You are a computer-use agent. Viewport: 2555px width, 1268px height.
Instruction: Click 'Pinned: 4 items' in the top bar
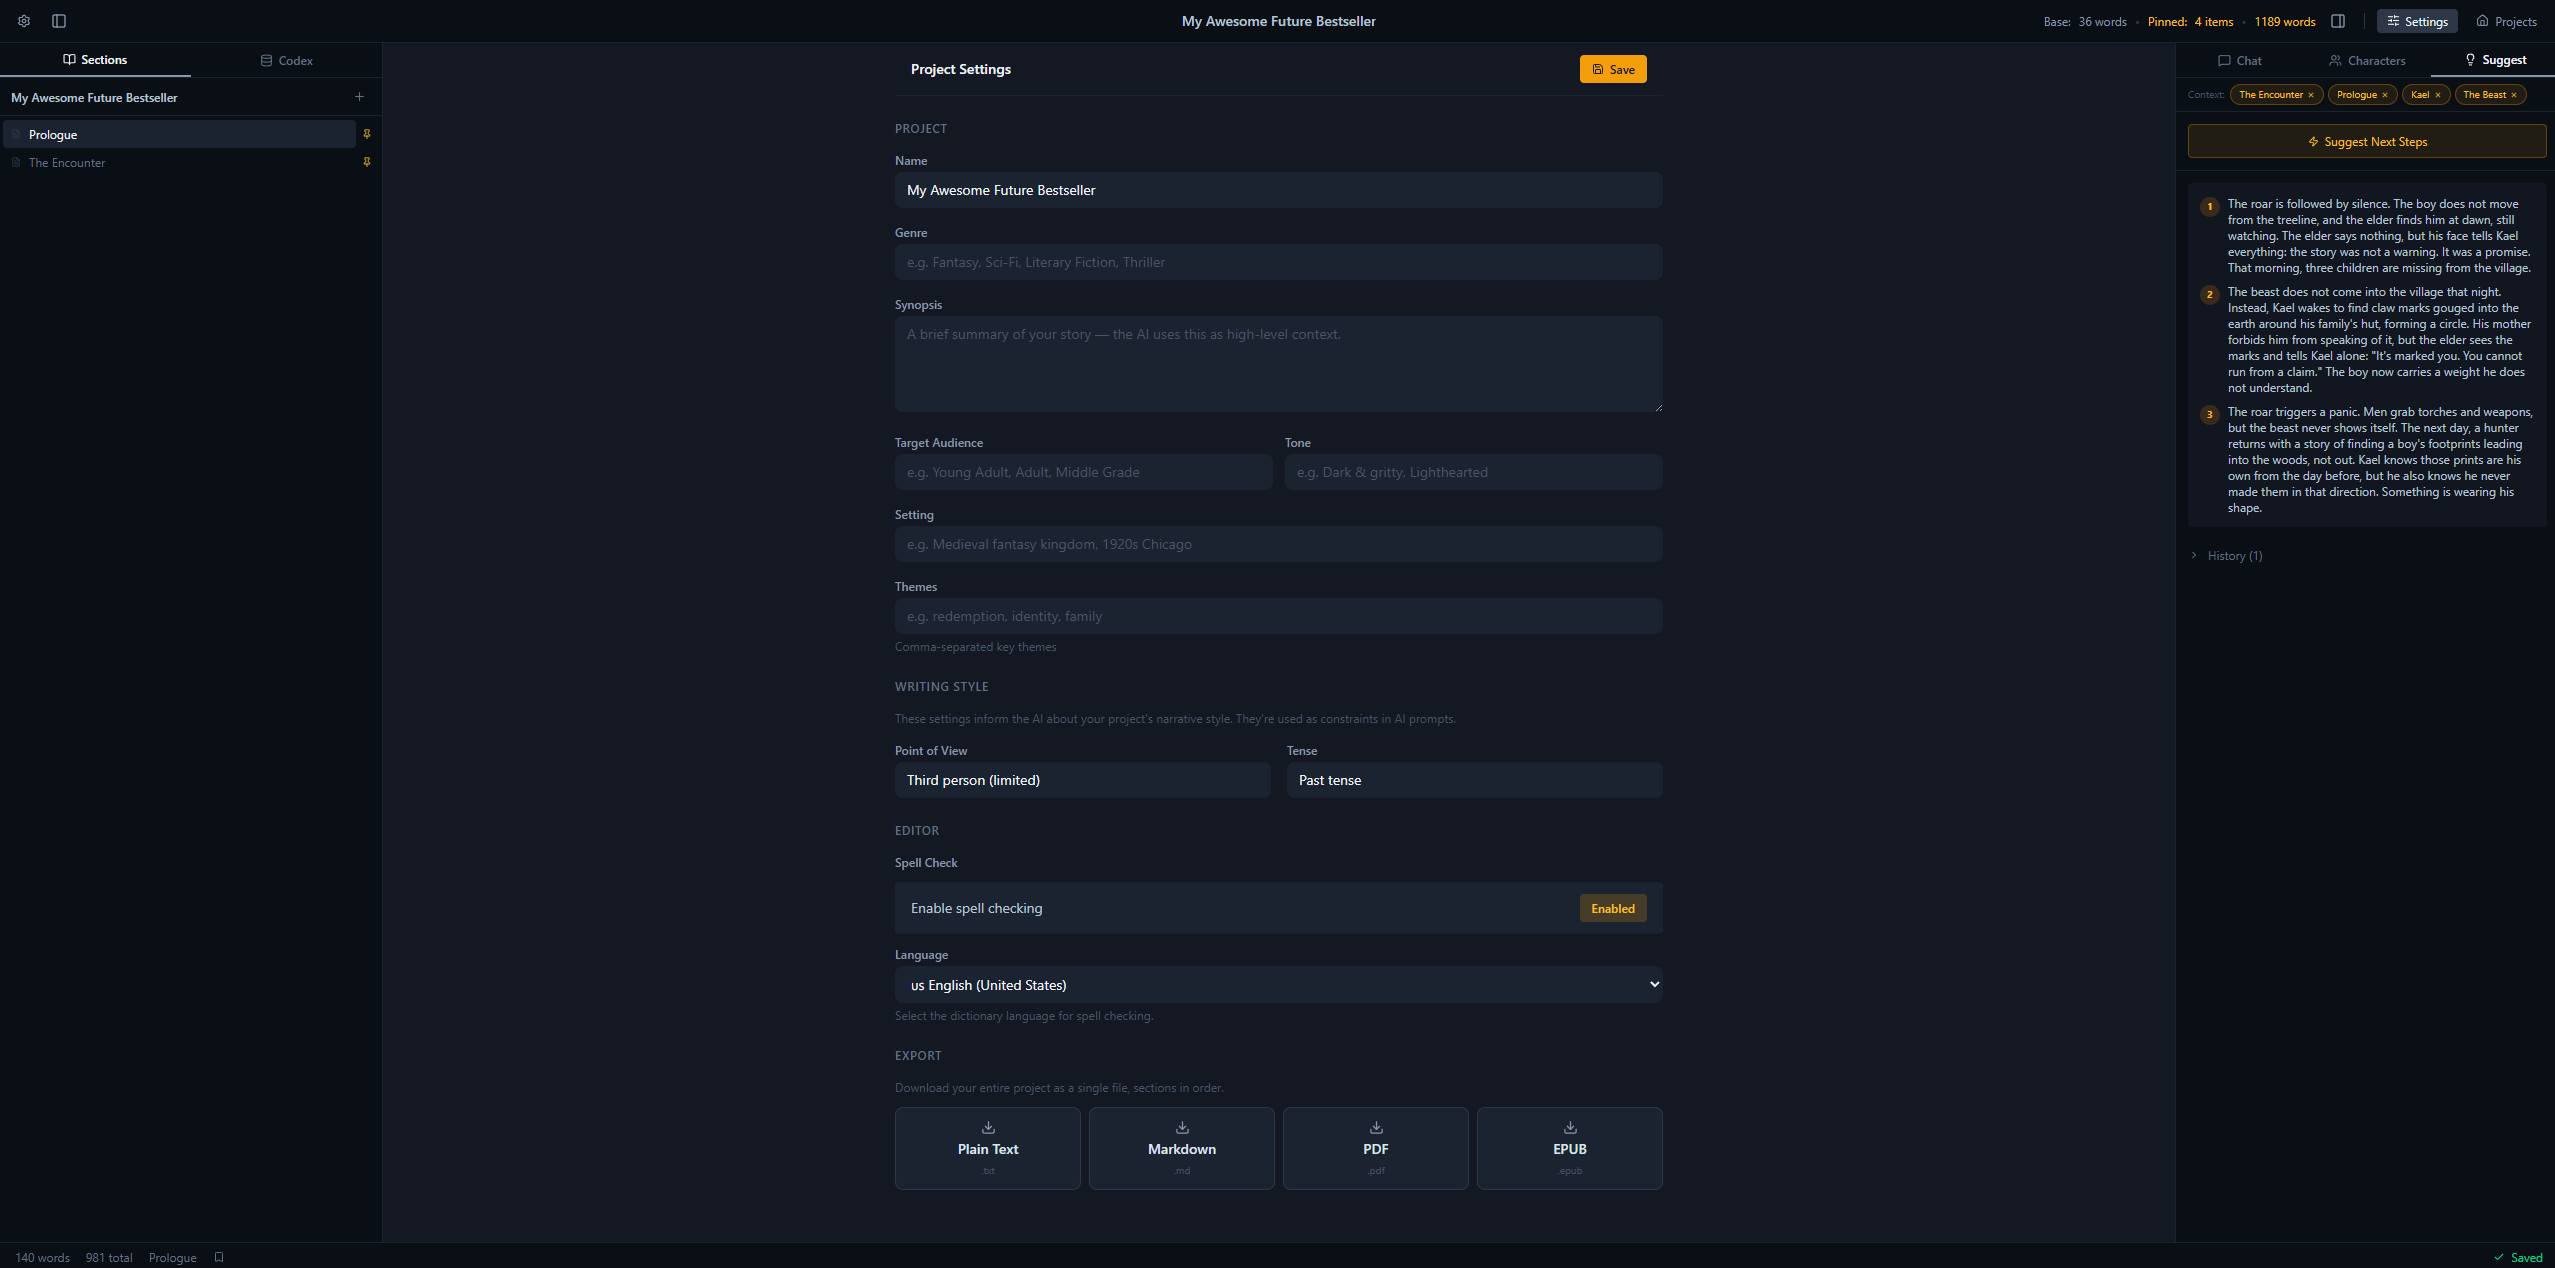coord(2190,21)
